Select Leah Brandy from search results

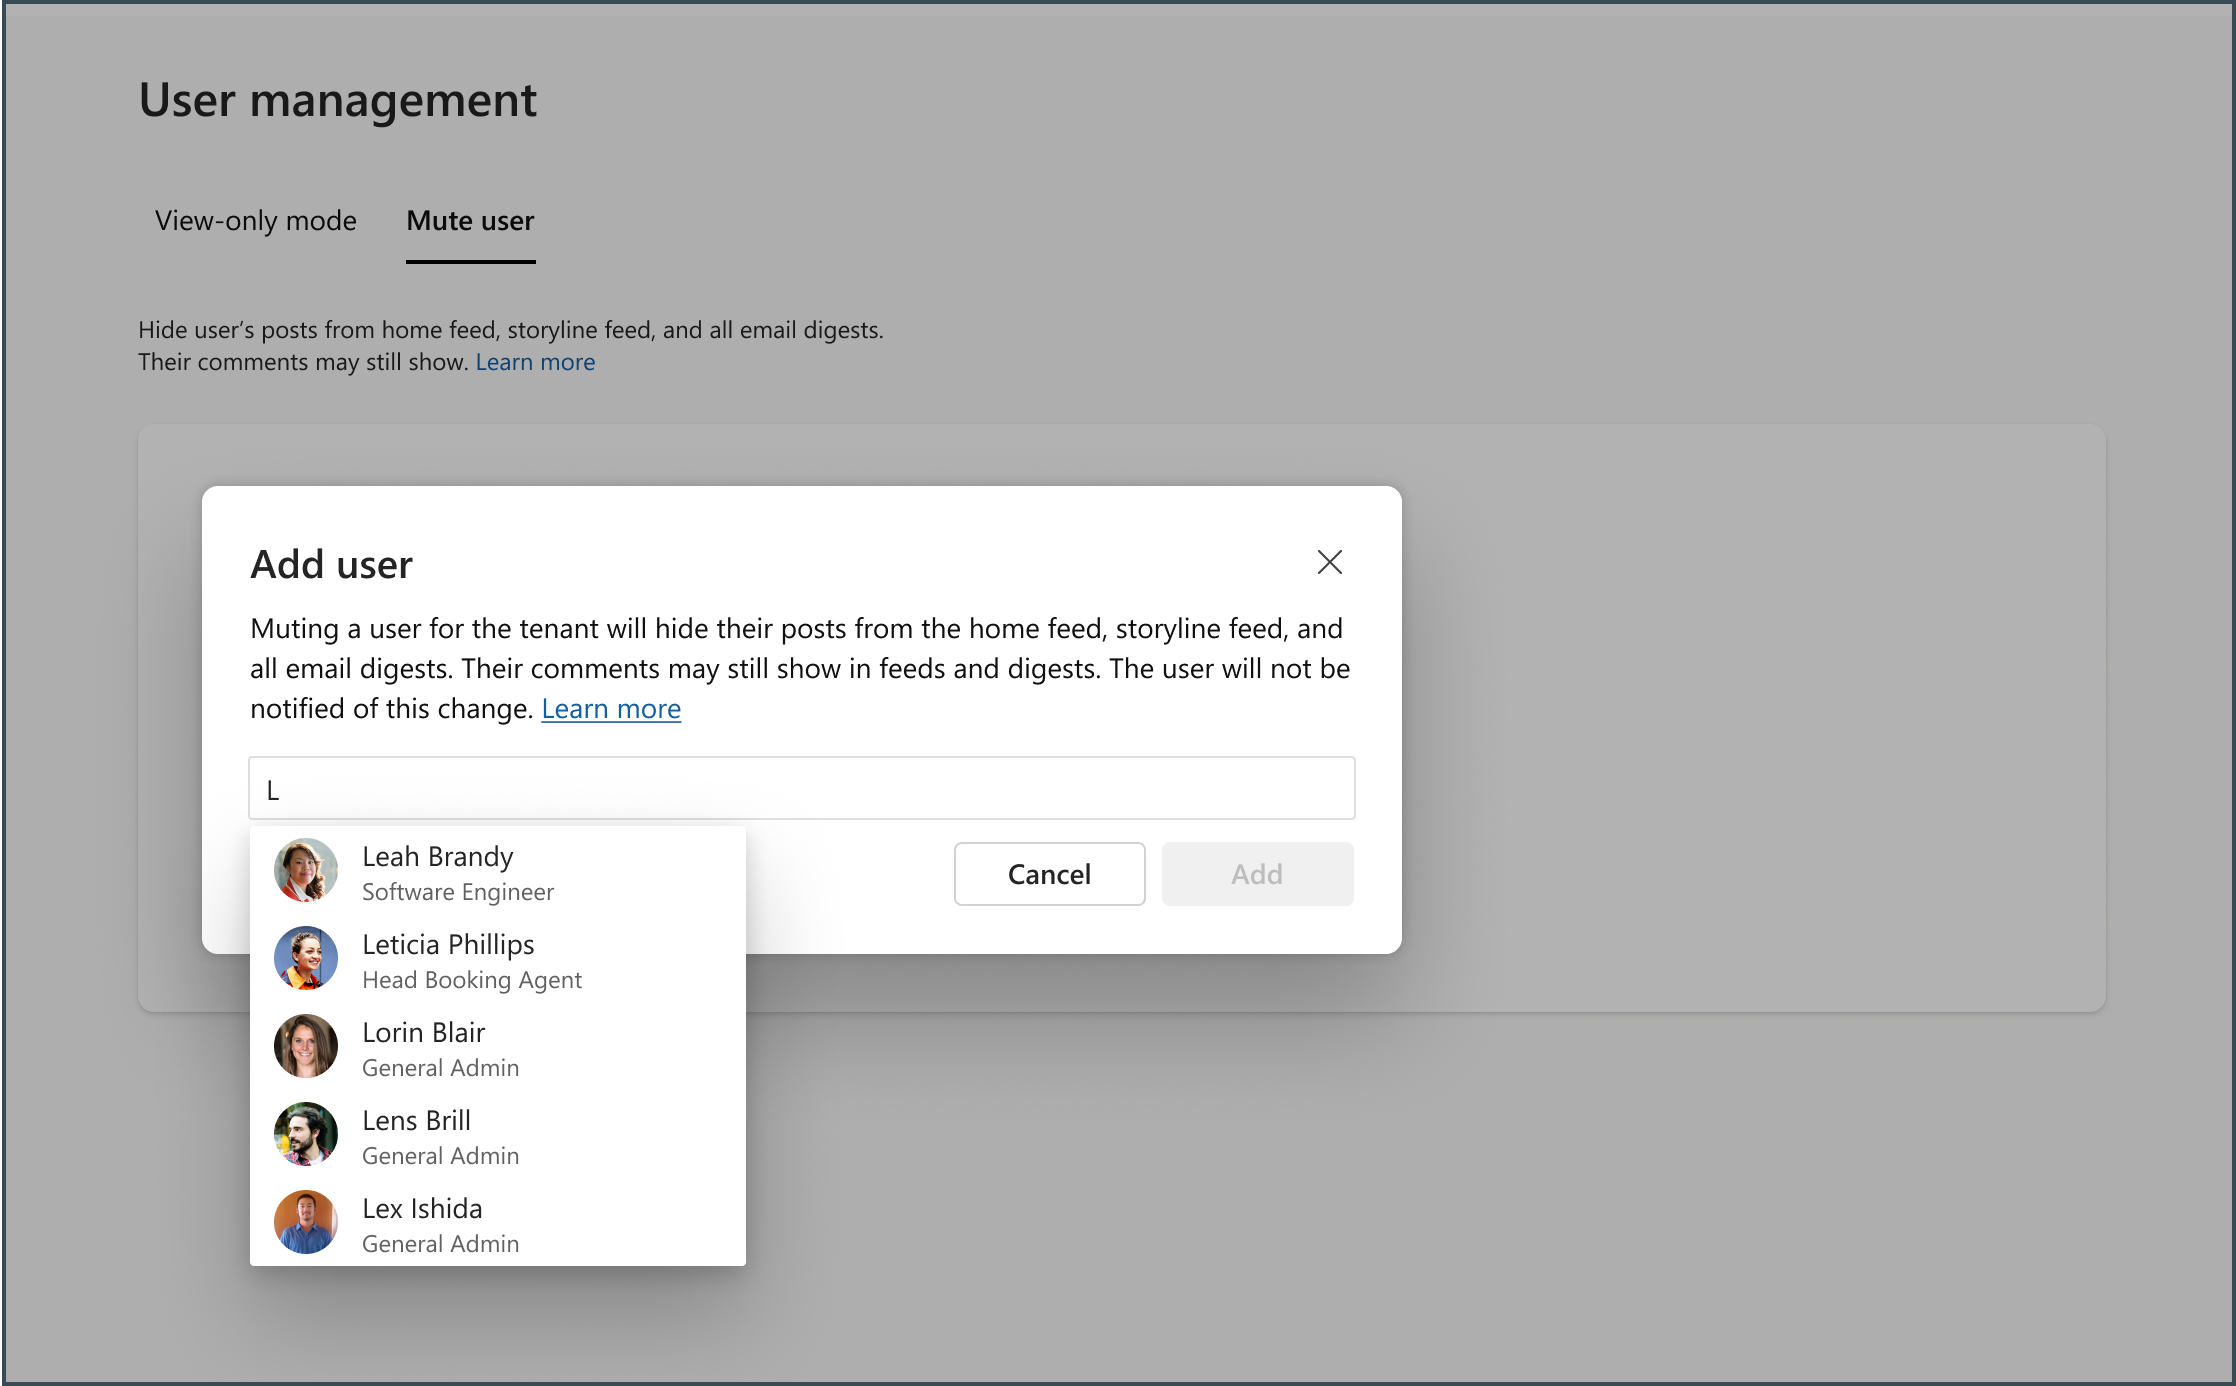click(x=497, y=872)
